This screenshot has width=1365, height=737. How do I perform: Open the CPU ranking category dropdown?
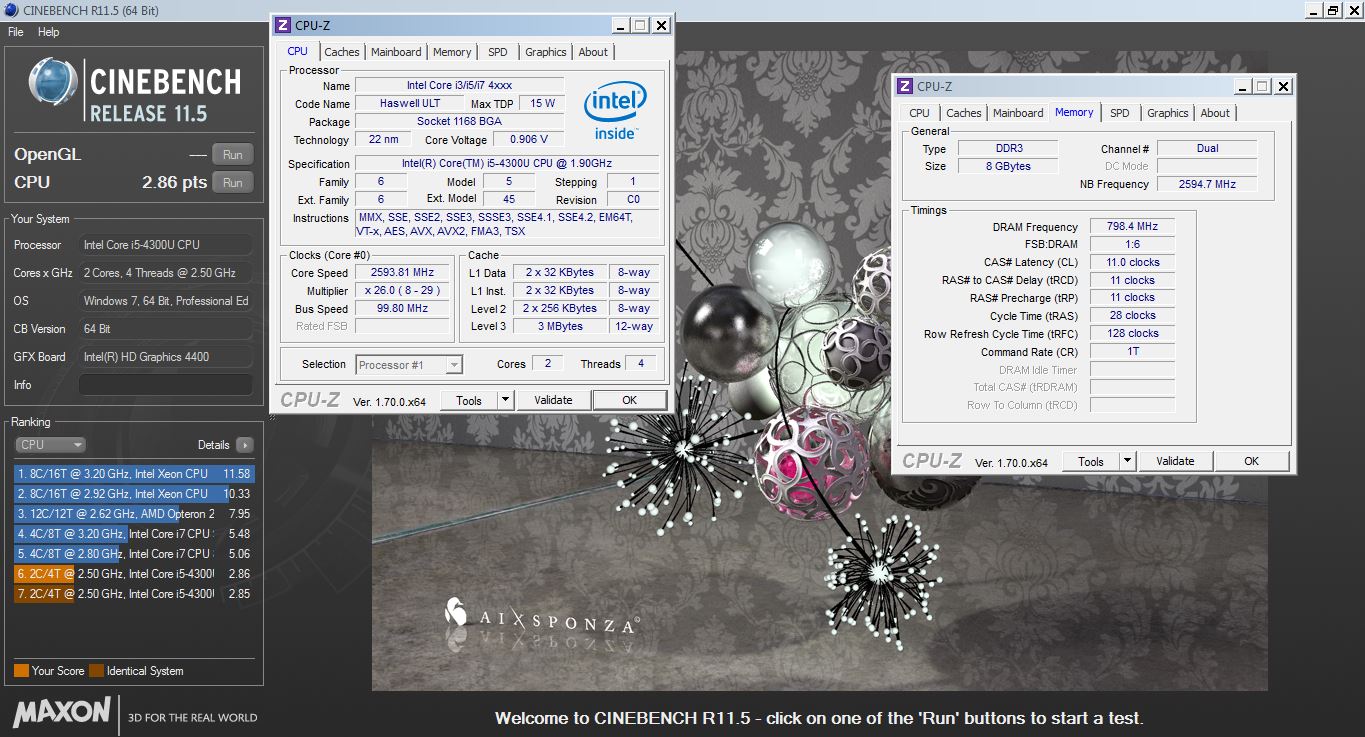coord(50,445)
